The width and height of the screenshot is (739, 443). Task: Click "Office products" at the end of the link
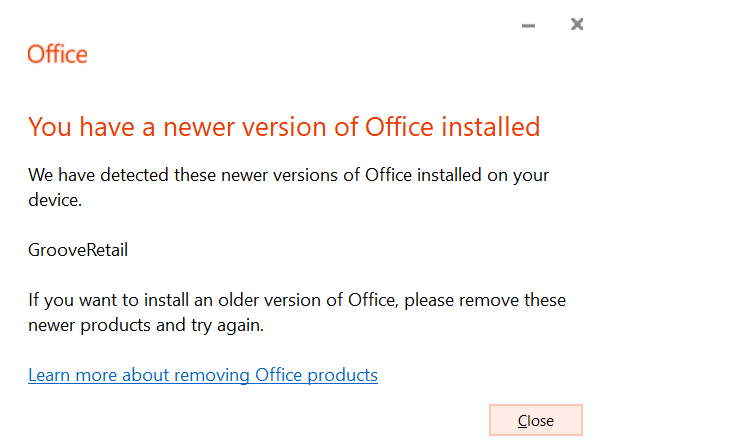click(x=317, y=375)
